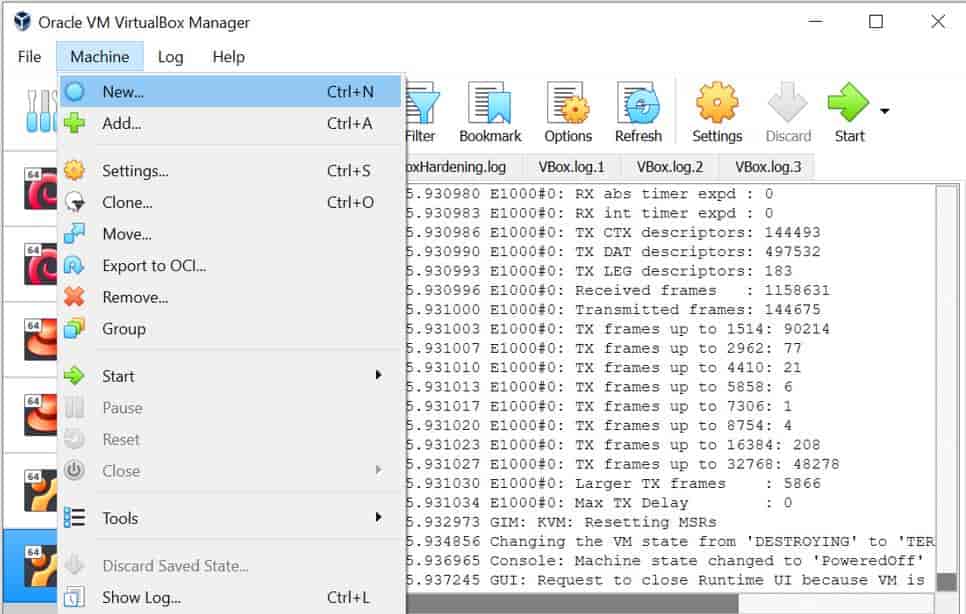This screenshot has height=614, width=966.
Task: Click the green Start arrow toolbar icon
Action: pyautogui.click(x=848, y=102)
